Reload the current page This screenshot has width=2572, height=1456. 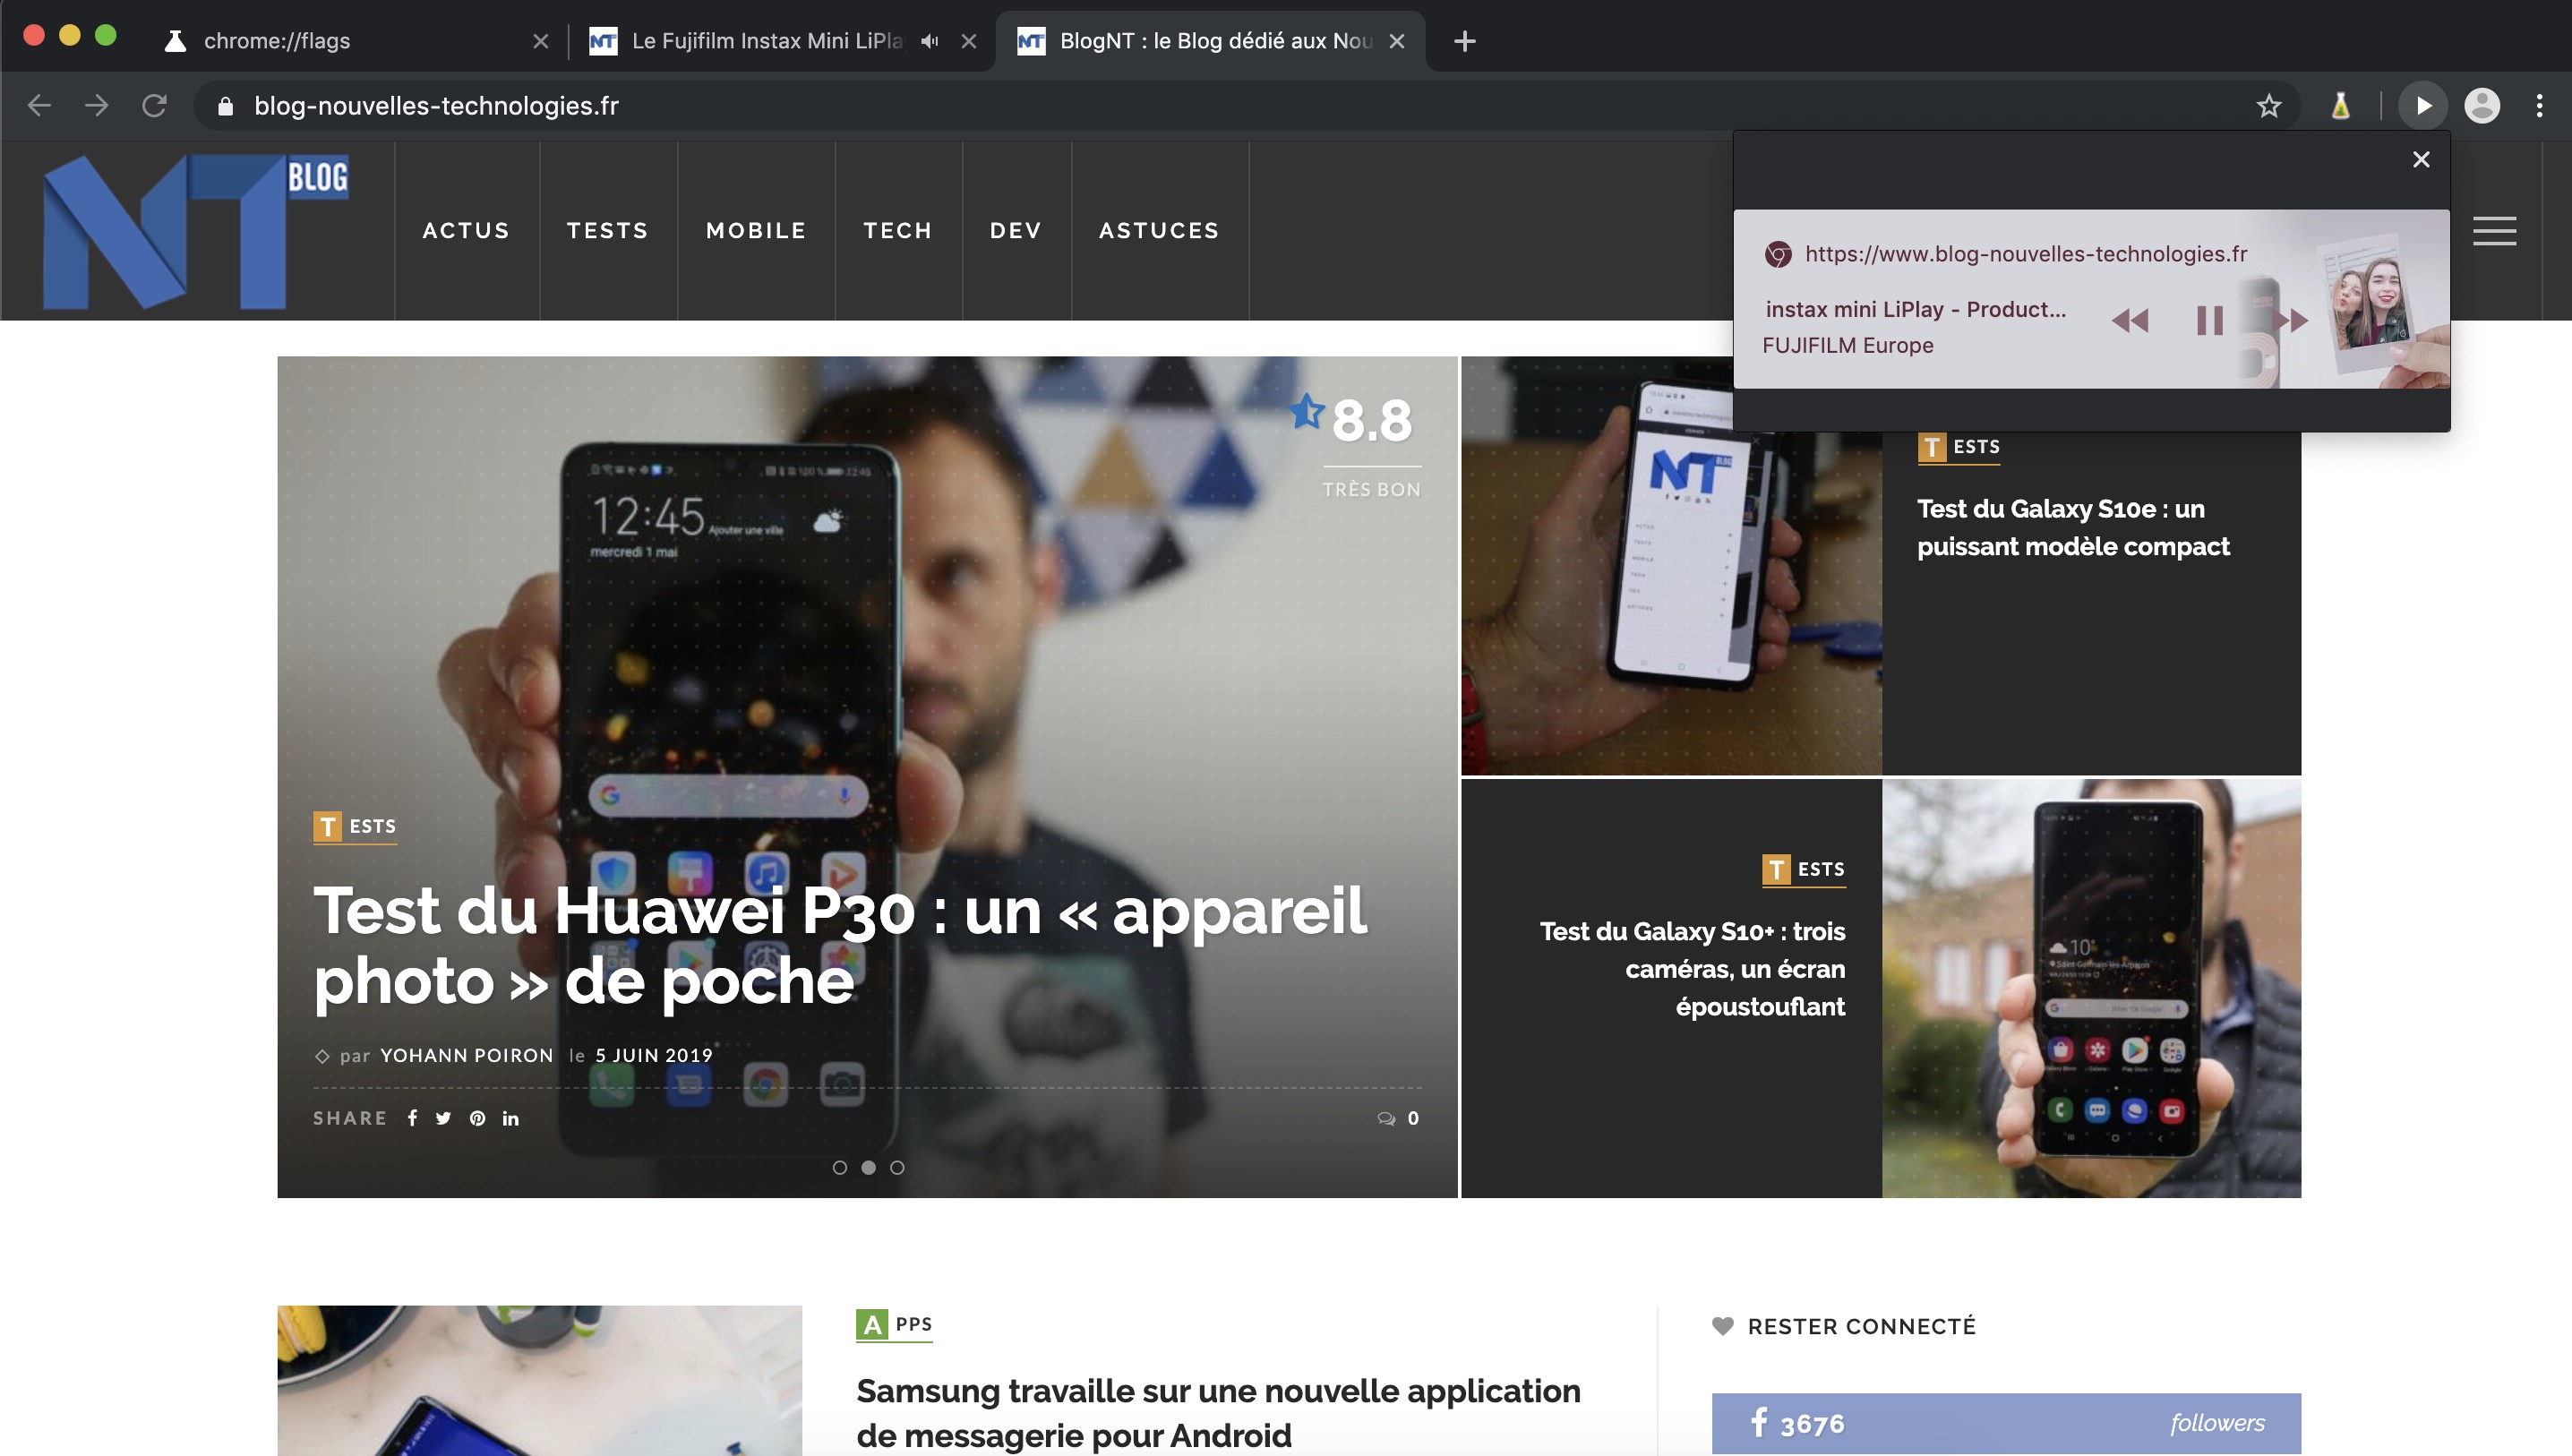click(x=154, y=105)
